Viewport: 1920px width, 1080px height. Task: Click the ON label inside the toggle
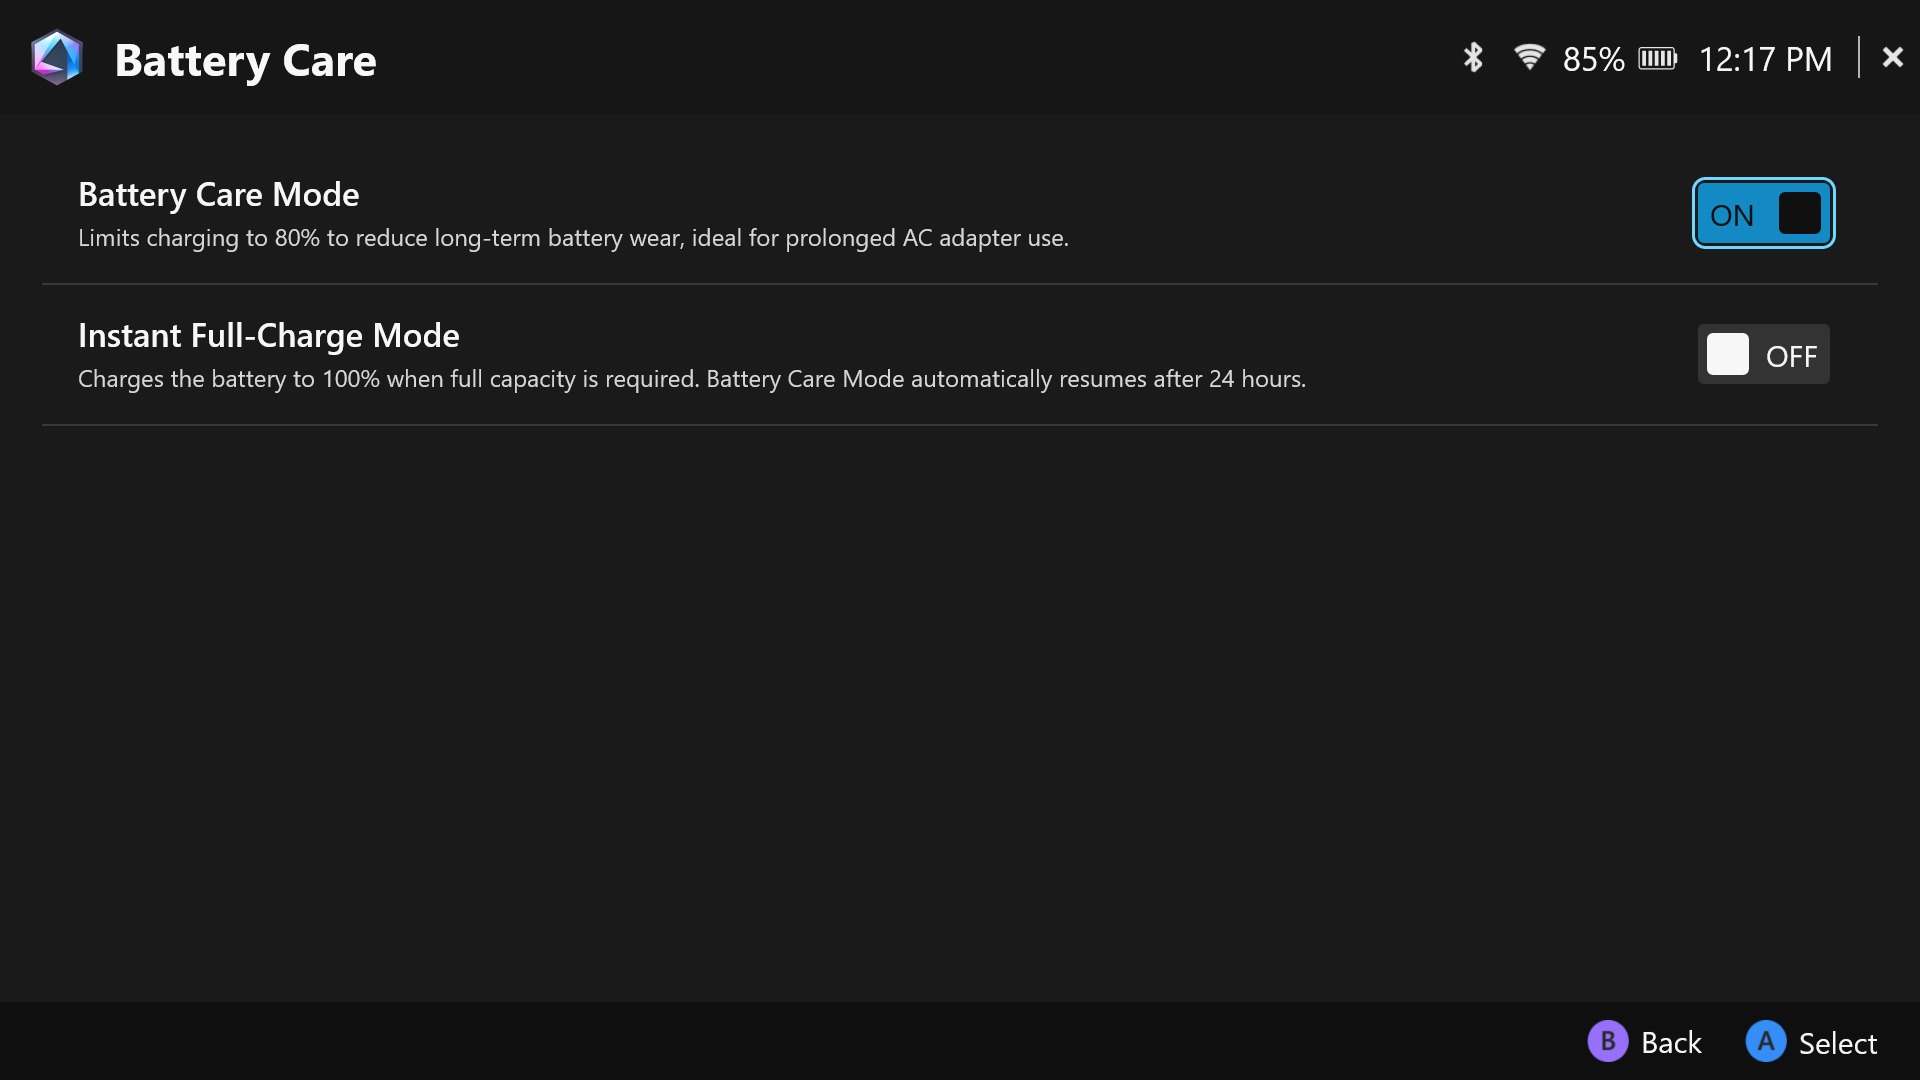pyautogui.click(x=1731, y=215)
